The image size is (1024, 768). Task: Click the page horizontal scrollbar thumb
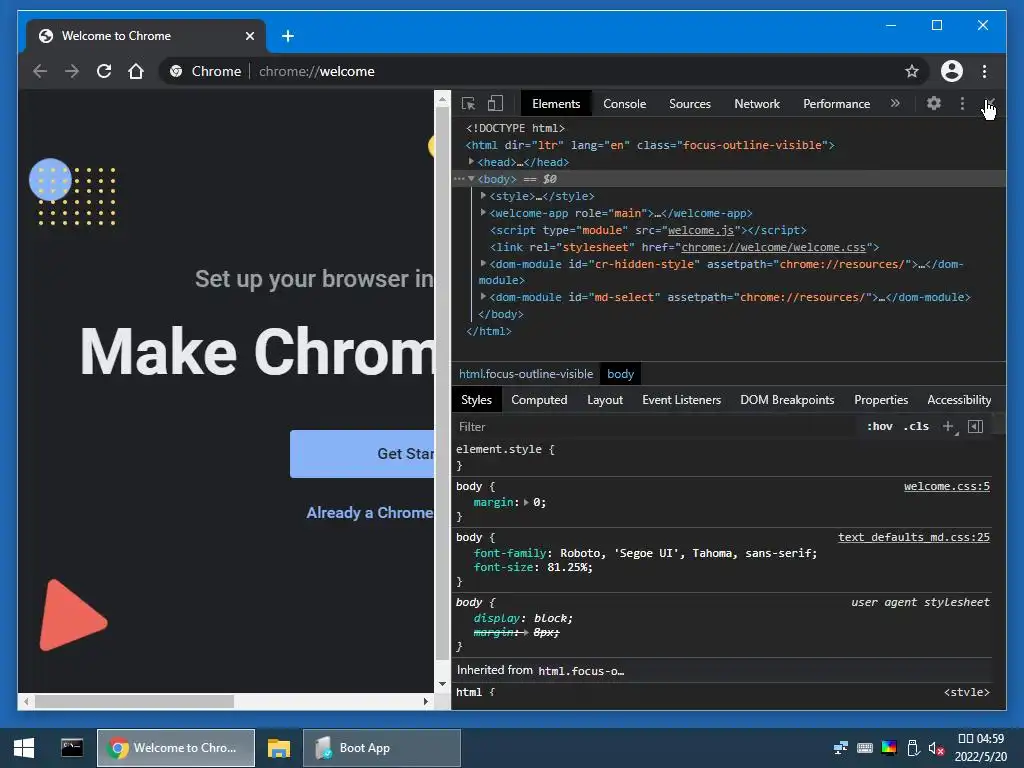[134, 701]
